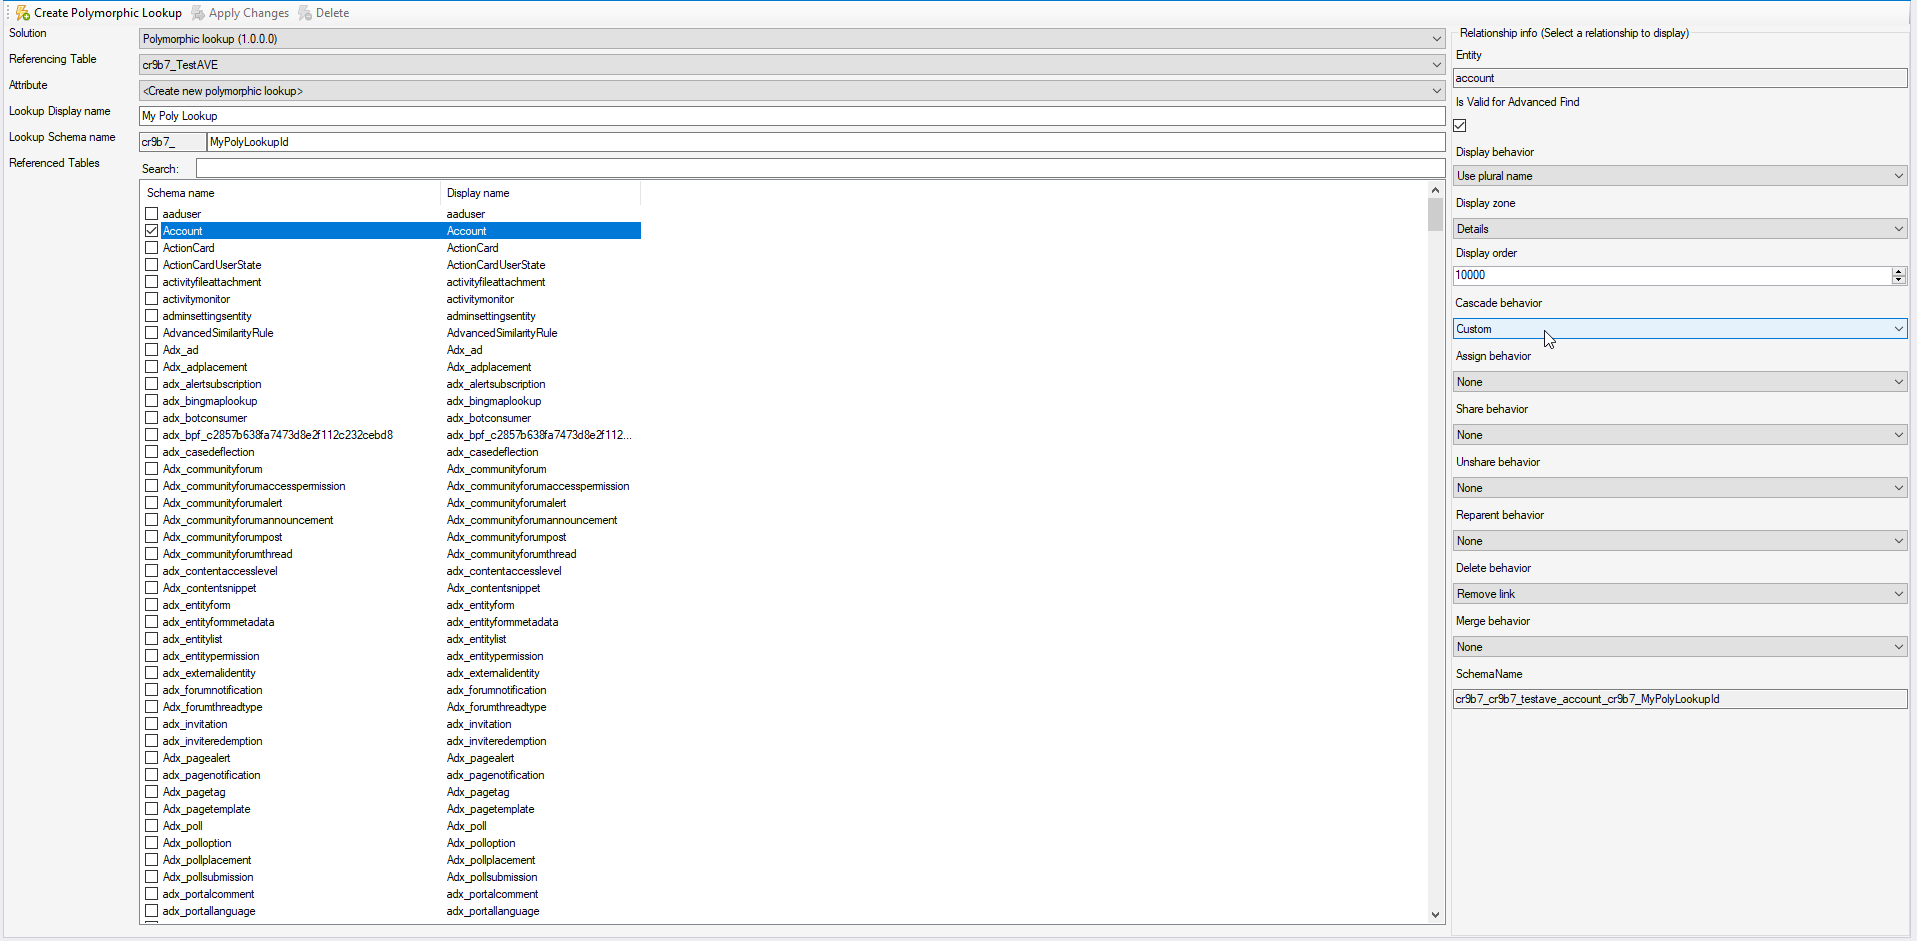This screenshot has height=941, width=1917.
Task: Open the Display zone dropdown
Action: pyautogui.click(x=1679, y=229)
